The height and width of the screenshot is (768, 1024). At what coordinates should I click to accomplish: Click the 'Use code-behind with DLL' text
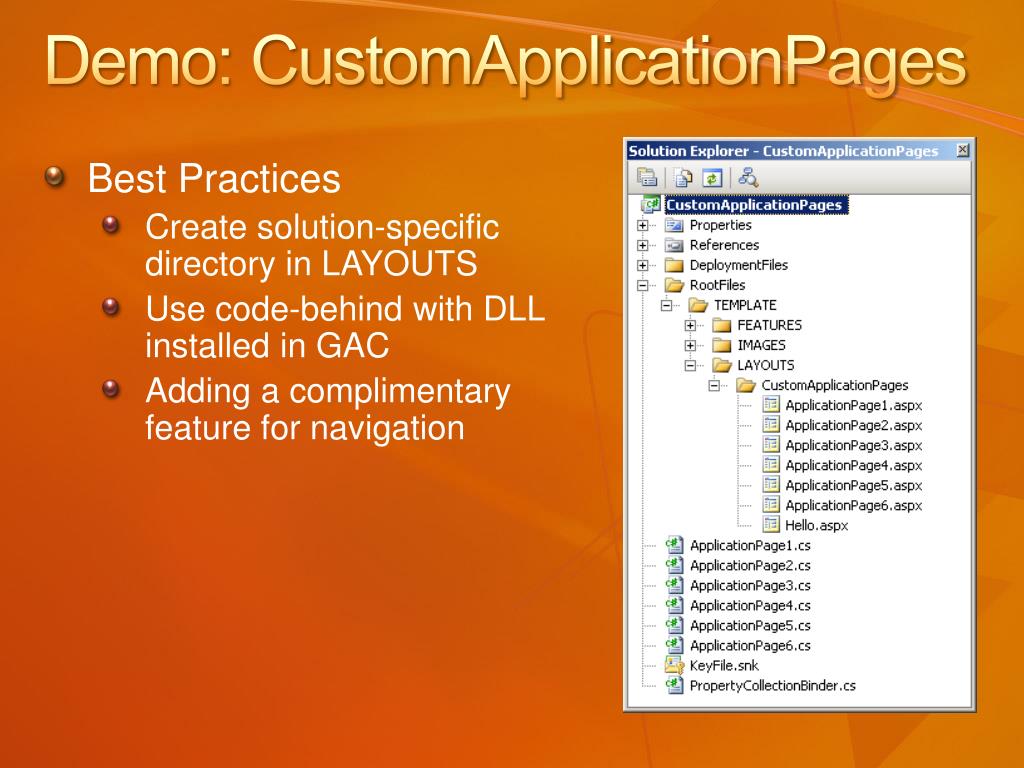pos(345,309)
